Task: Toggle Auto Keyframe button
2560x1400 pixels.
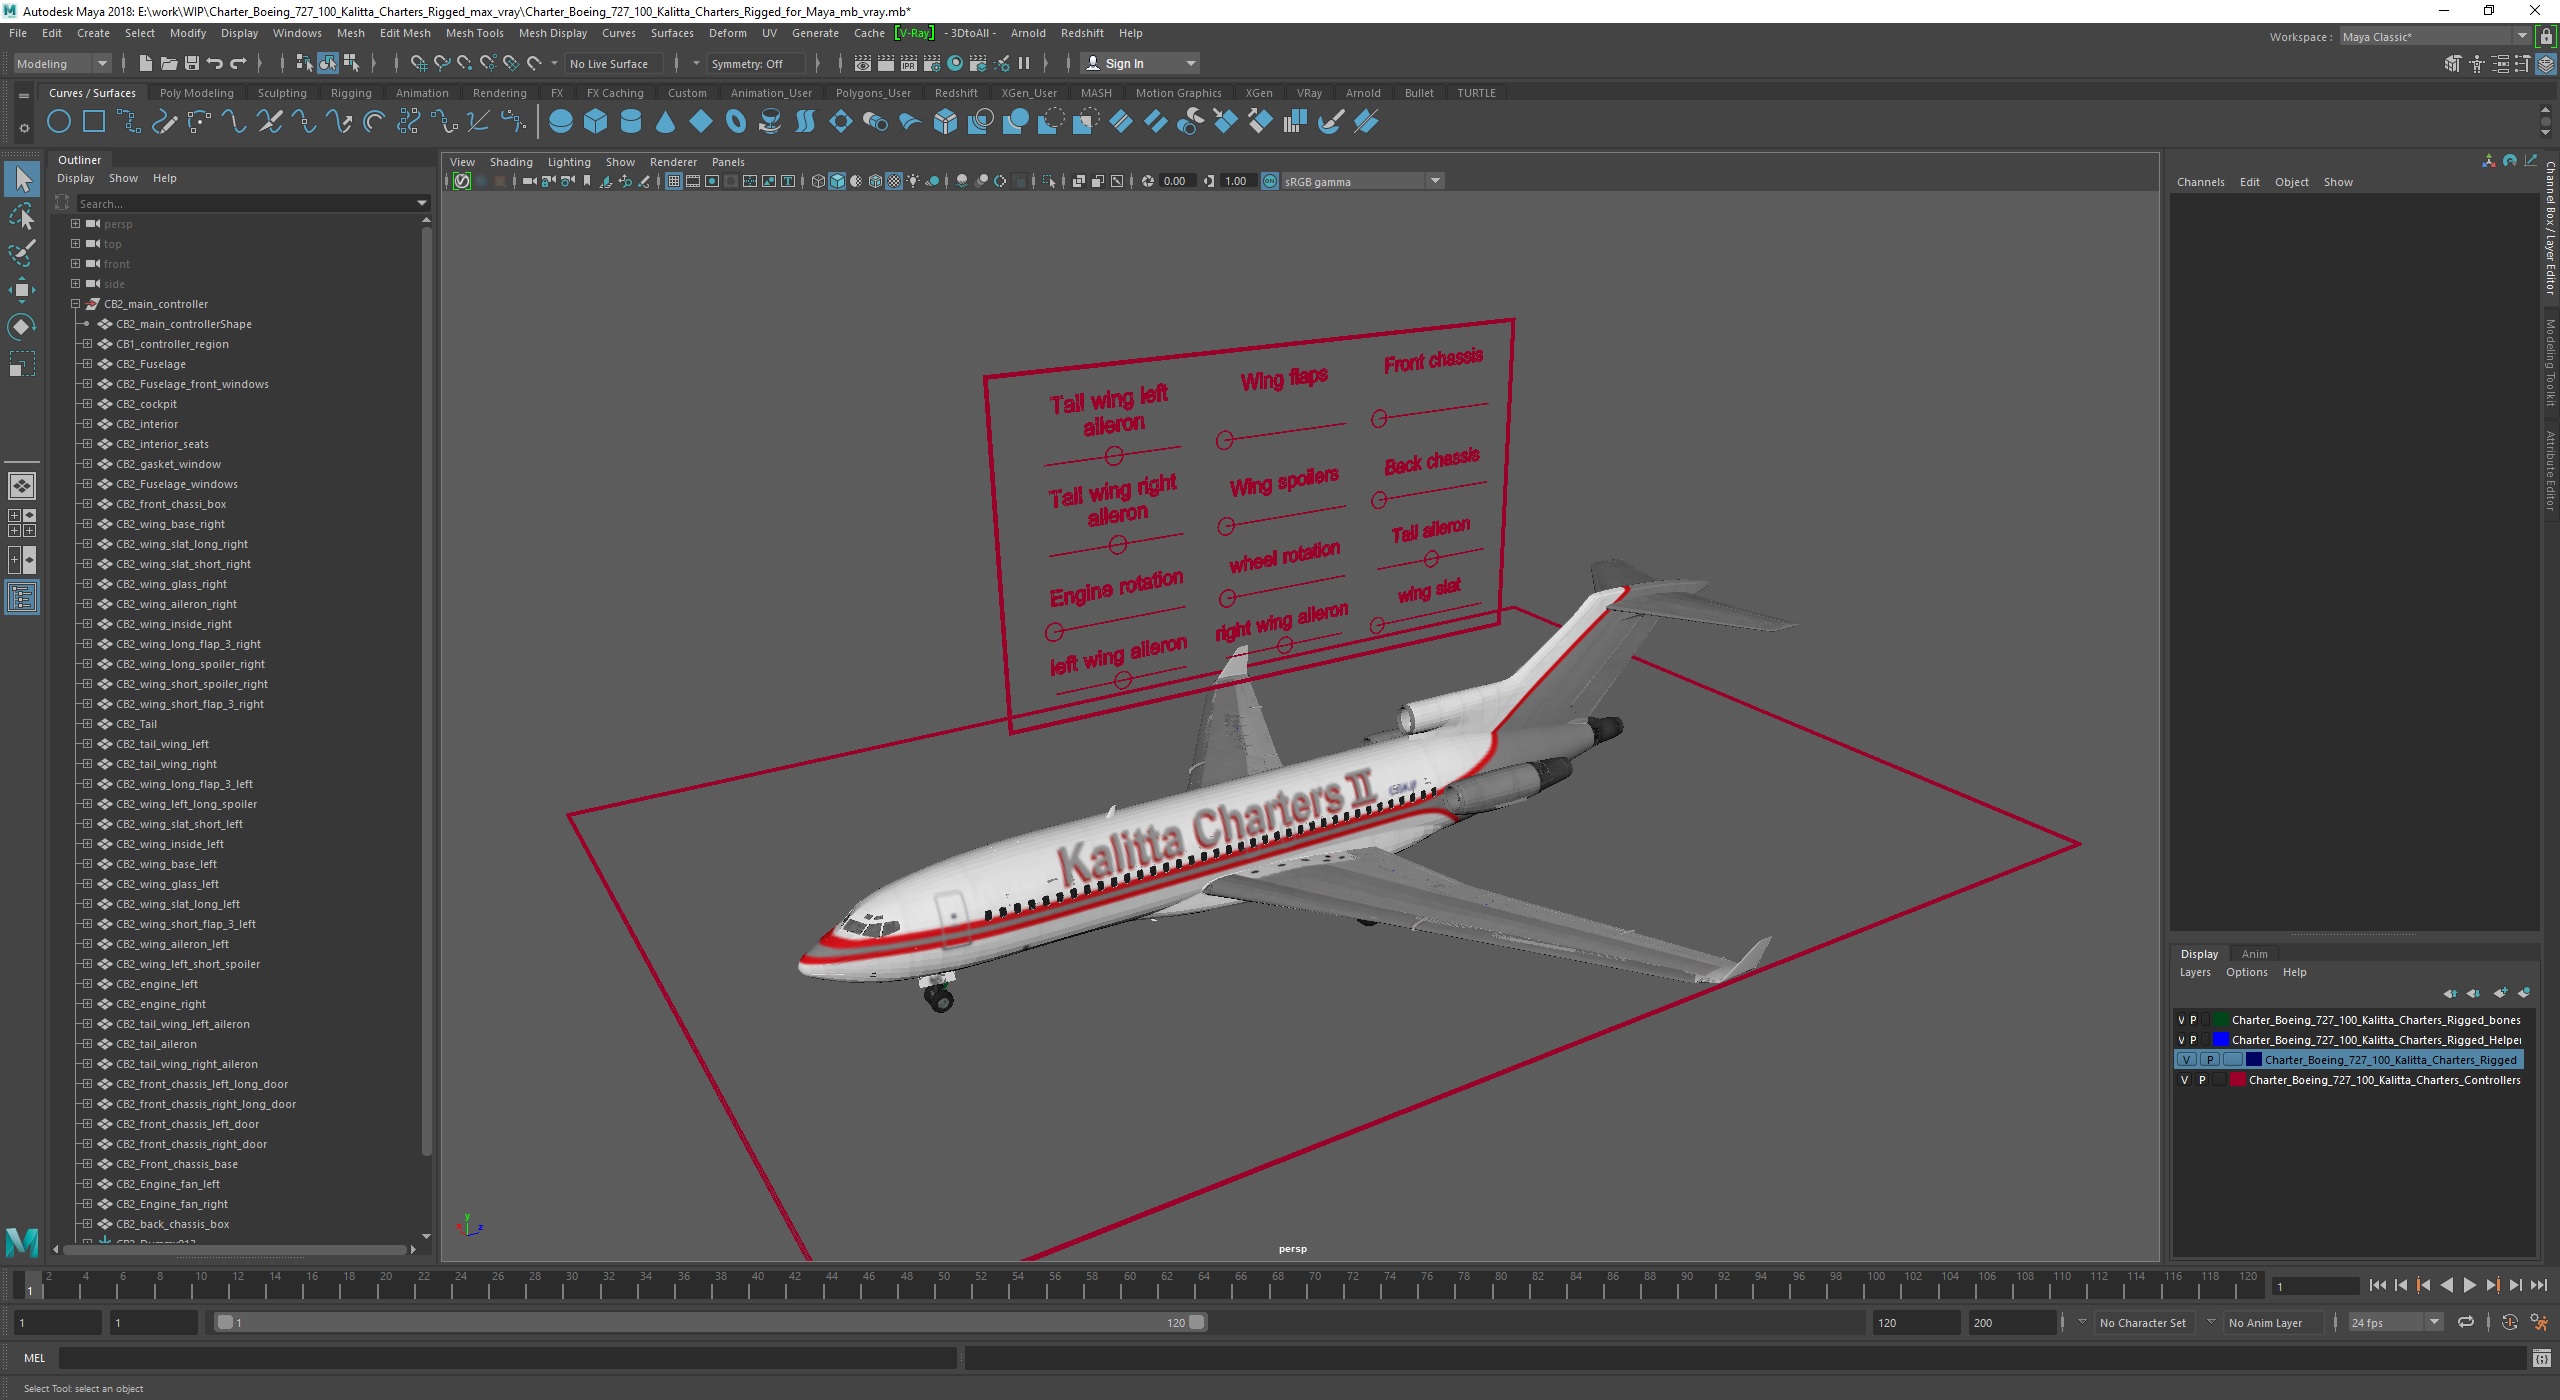Action: click(2509, 1322)
